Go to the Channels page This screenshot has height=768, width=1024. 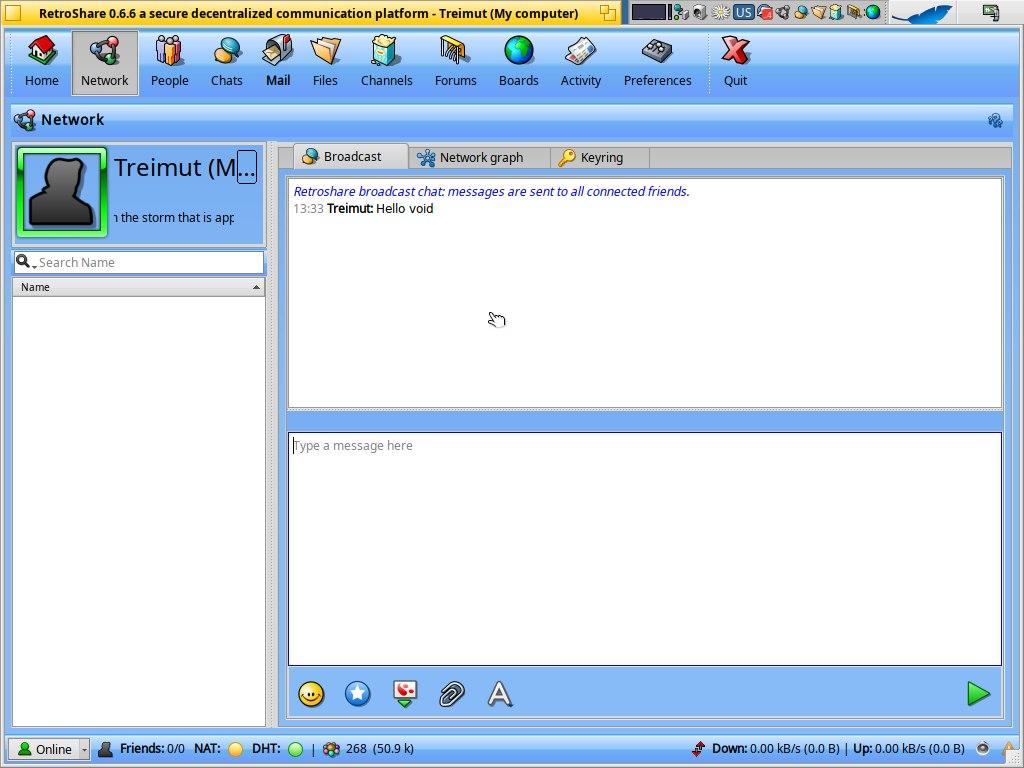[386, 62]
